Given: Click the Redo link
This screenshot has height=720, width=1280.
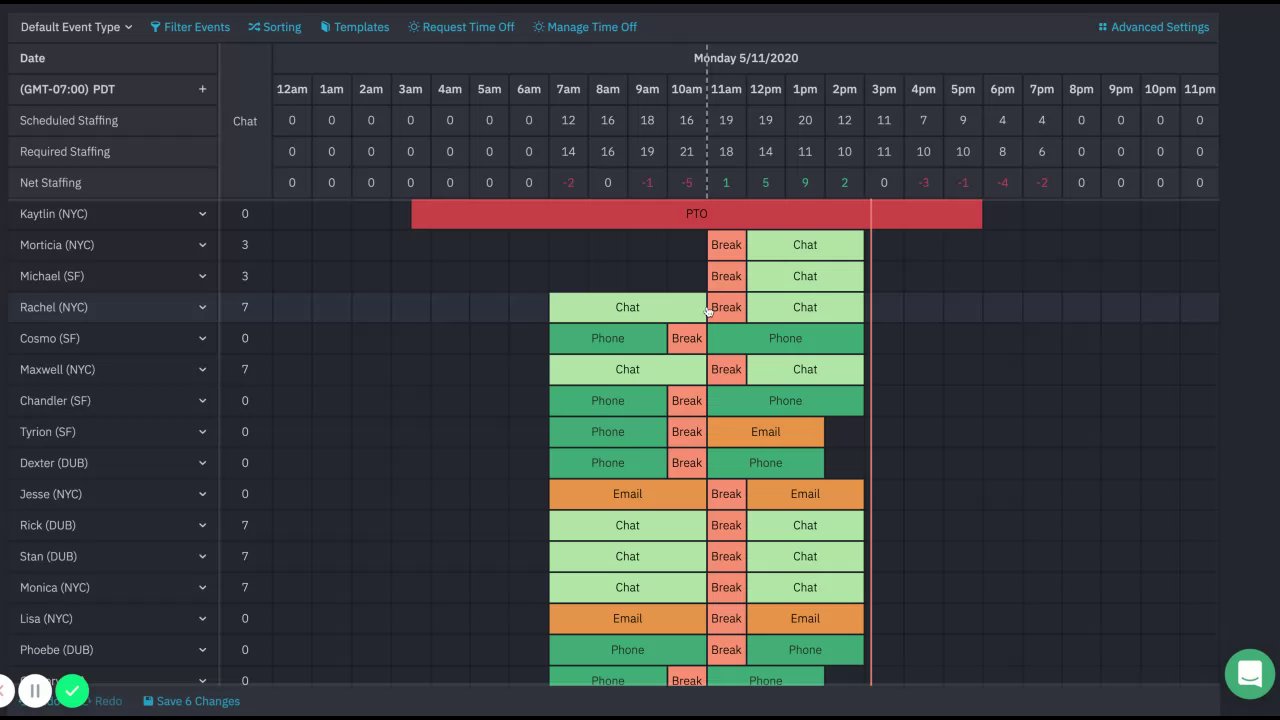Looking at the screenshot, I should 108,701.
